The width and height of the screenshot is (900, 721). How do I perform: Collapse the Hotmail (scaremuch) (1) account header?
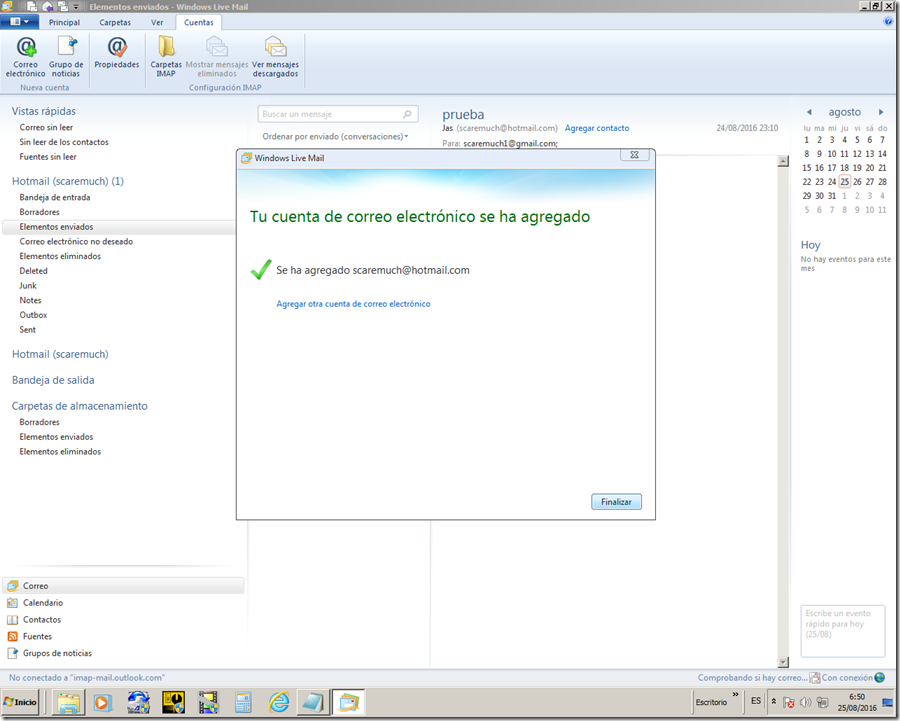68,181
